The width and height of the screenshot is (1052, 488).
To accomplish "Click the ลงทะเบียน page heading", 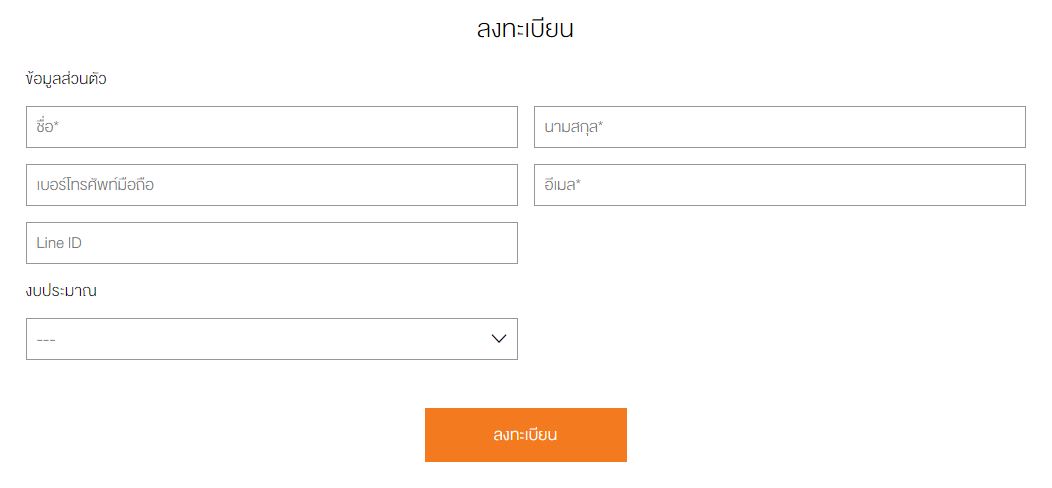I will 525,29.
